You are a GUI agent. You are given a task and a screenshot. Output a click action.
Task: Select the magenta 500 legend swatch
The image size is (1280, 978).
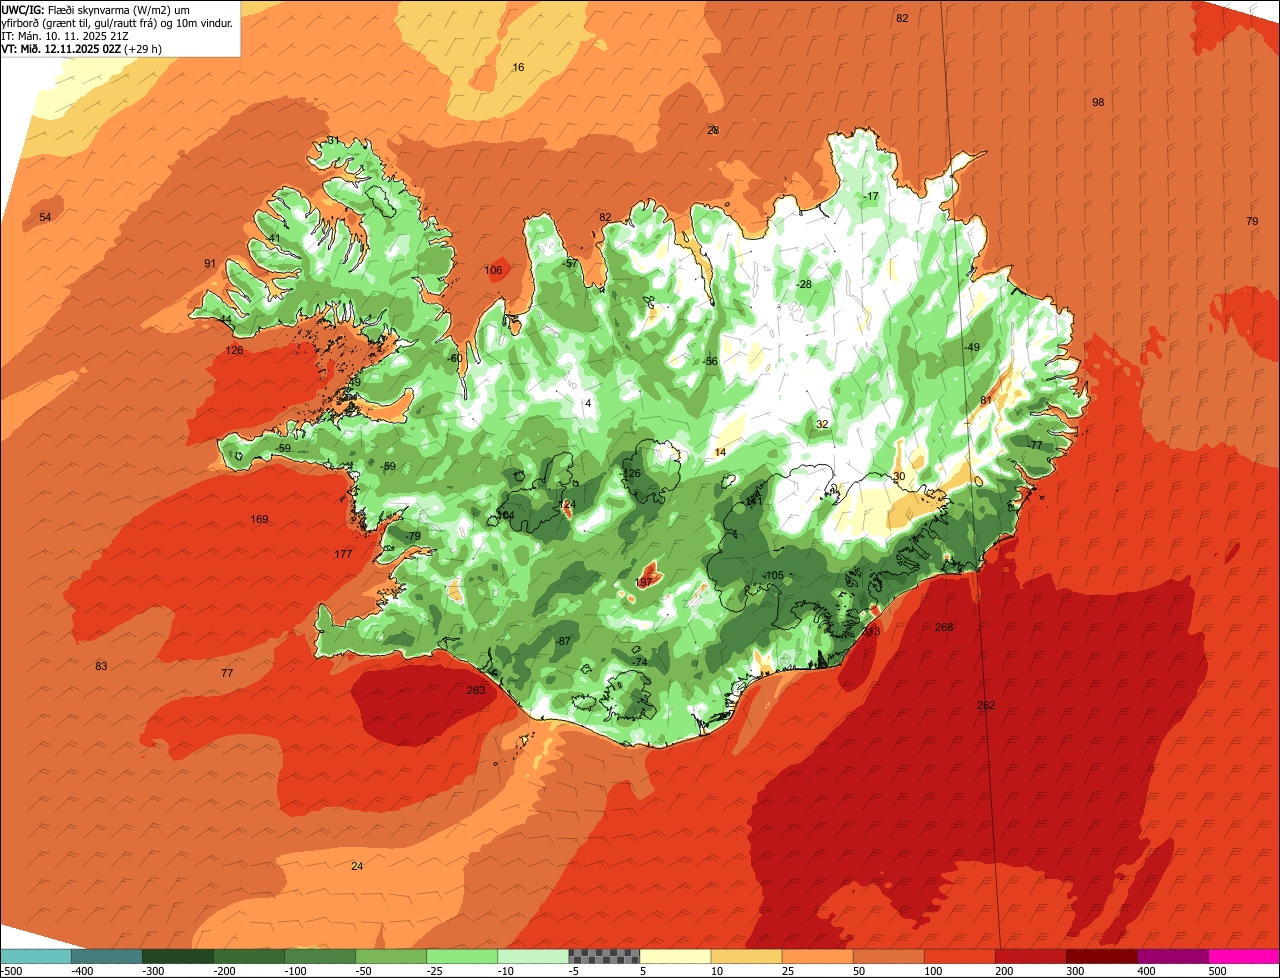pyautogui.click(x=1244, y=956)
